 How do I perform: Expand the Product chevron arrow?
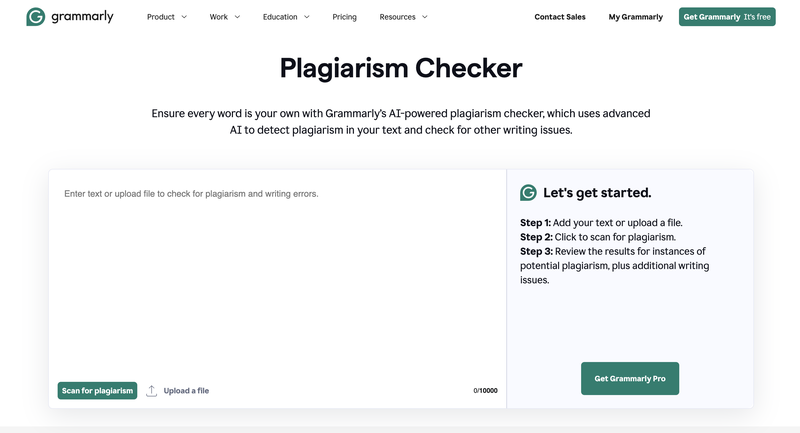point(184,17)
